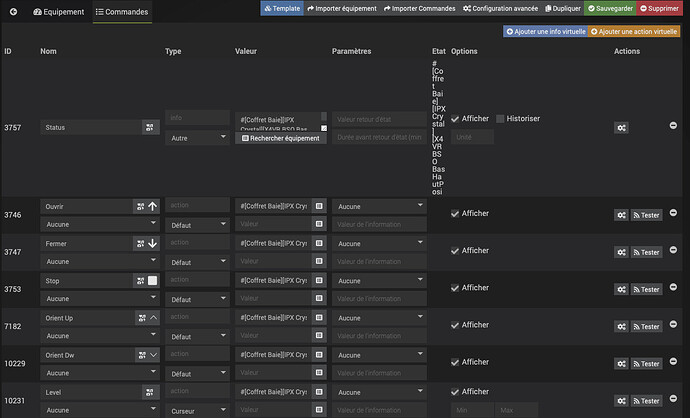
Task: Click list icon beside Fermer Valeur field
Action: click(319, 261)
